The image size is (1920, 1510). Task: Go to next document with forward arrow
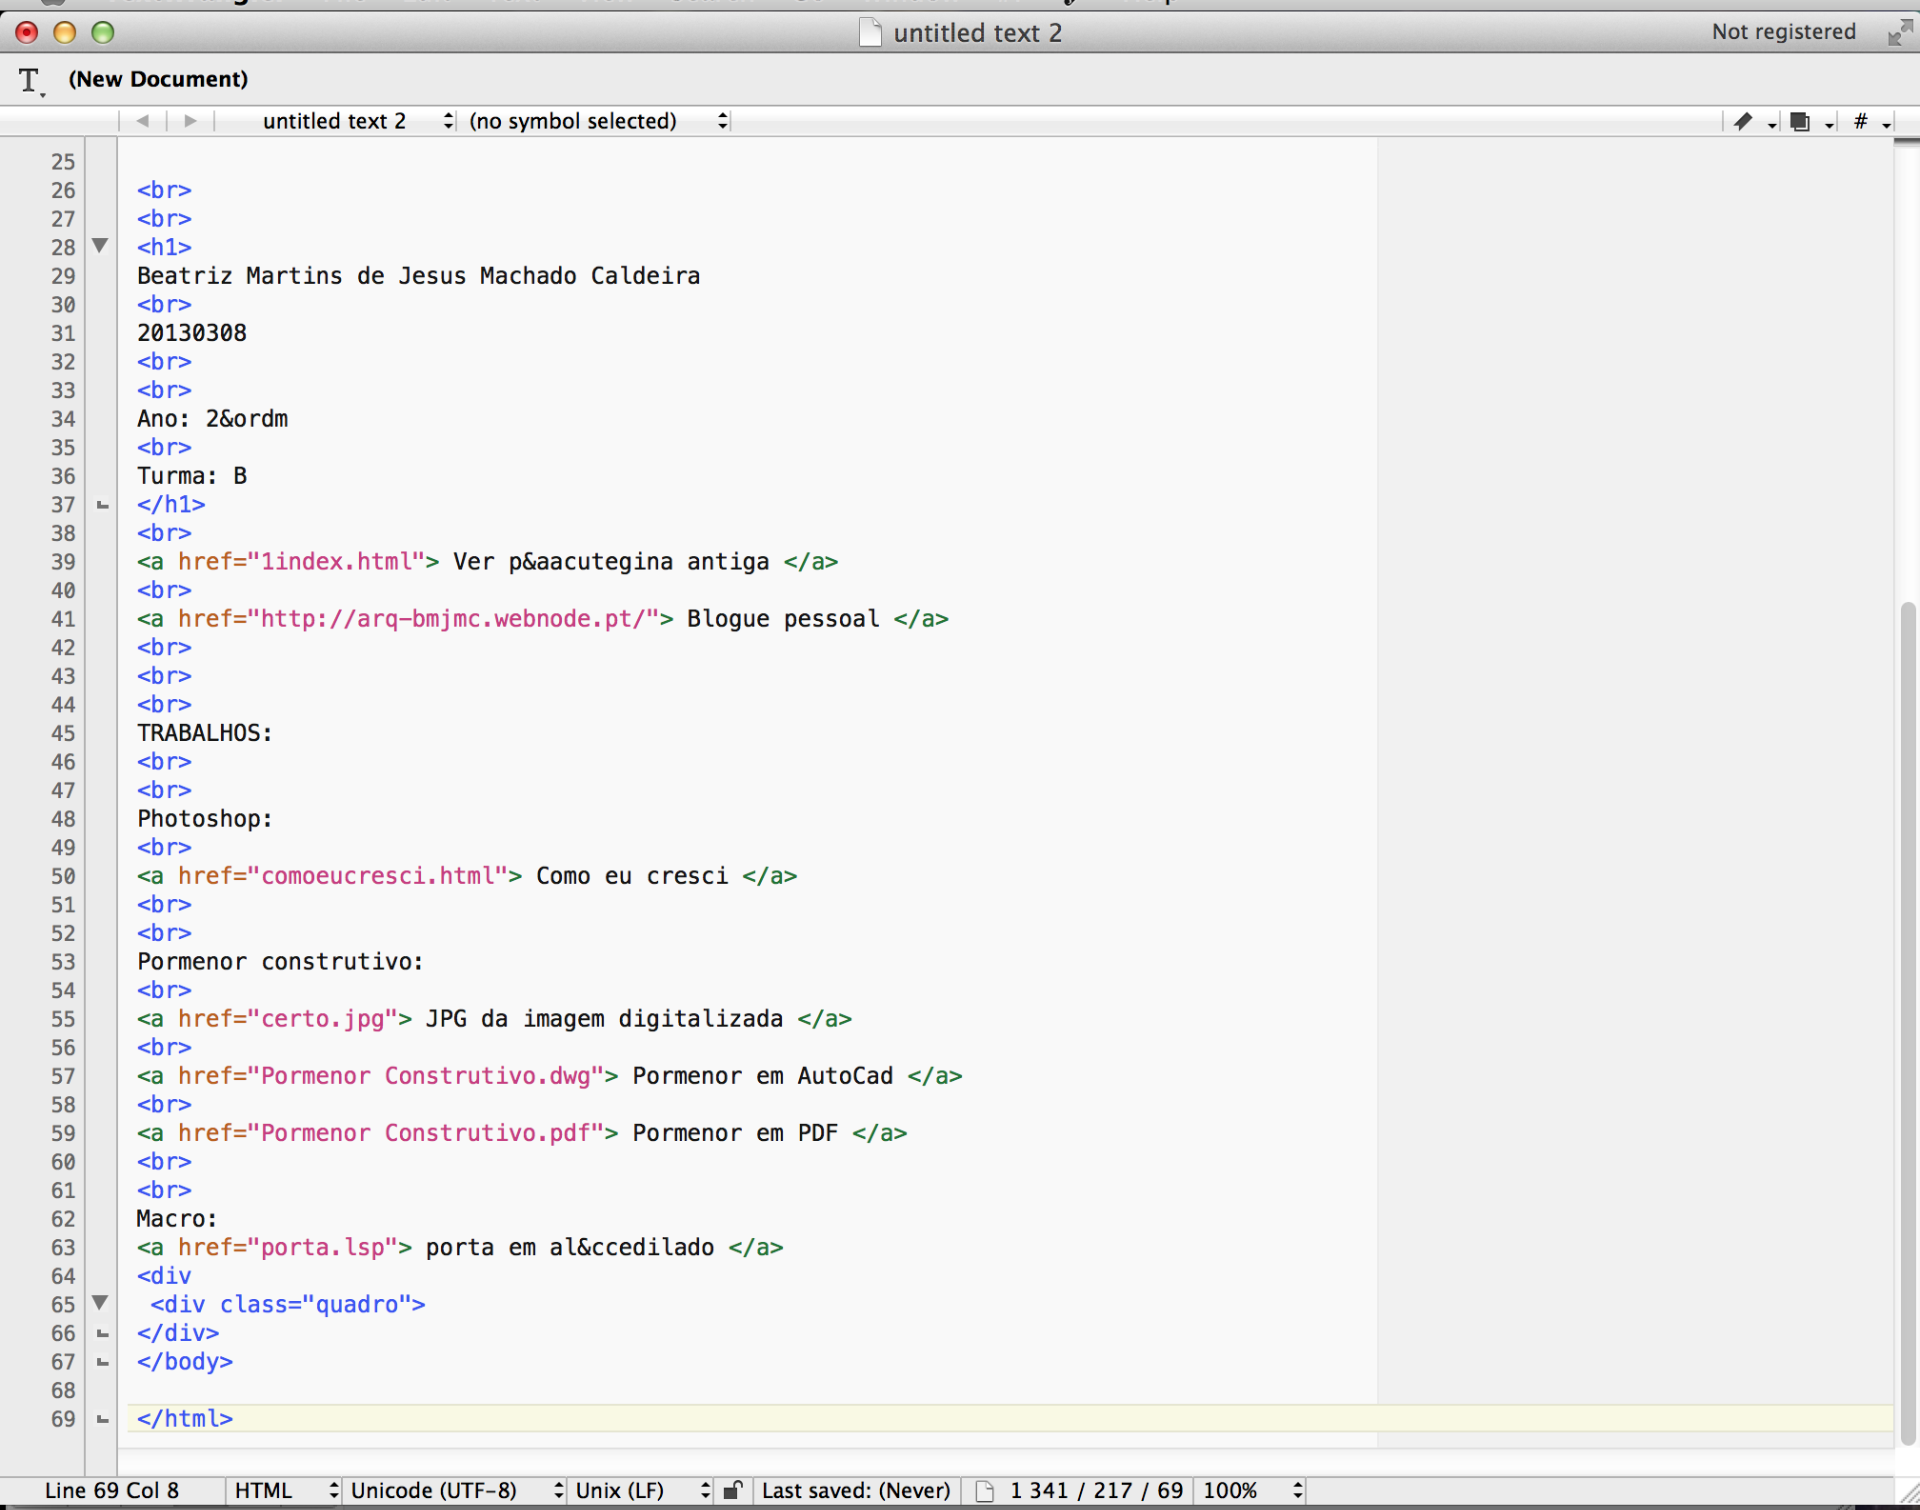click(x=190, y=121)
